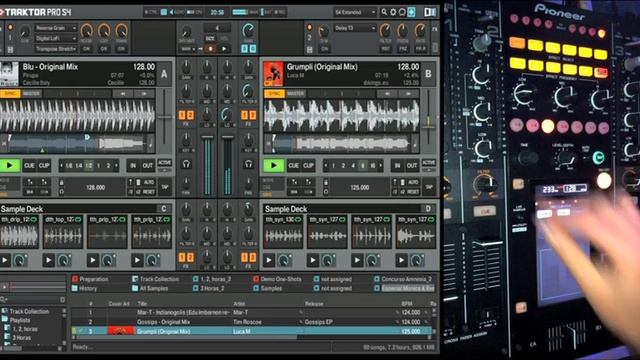The height and width of the screenshot is (360, 640).
Task: Toggle SYNC on Deck B
Action: click(x=274, y=94)
